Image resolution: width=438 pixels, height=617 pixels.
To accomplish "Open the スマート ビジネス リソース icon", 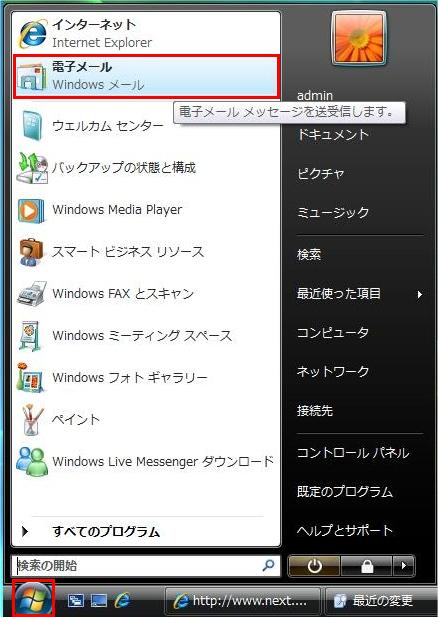I will (31, 253).
